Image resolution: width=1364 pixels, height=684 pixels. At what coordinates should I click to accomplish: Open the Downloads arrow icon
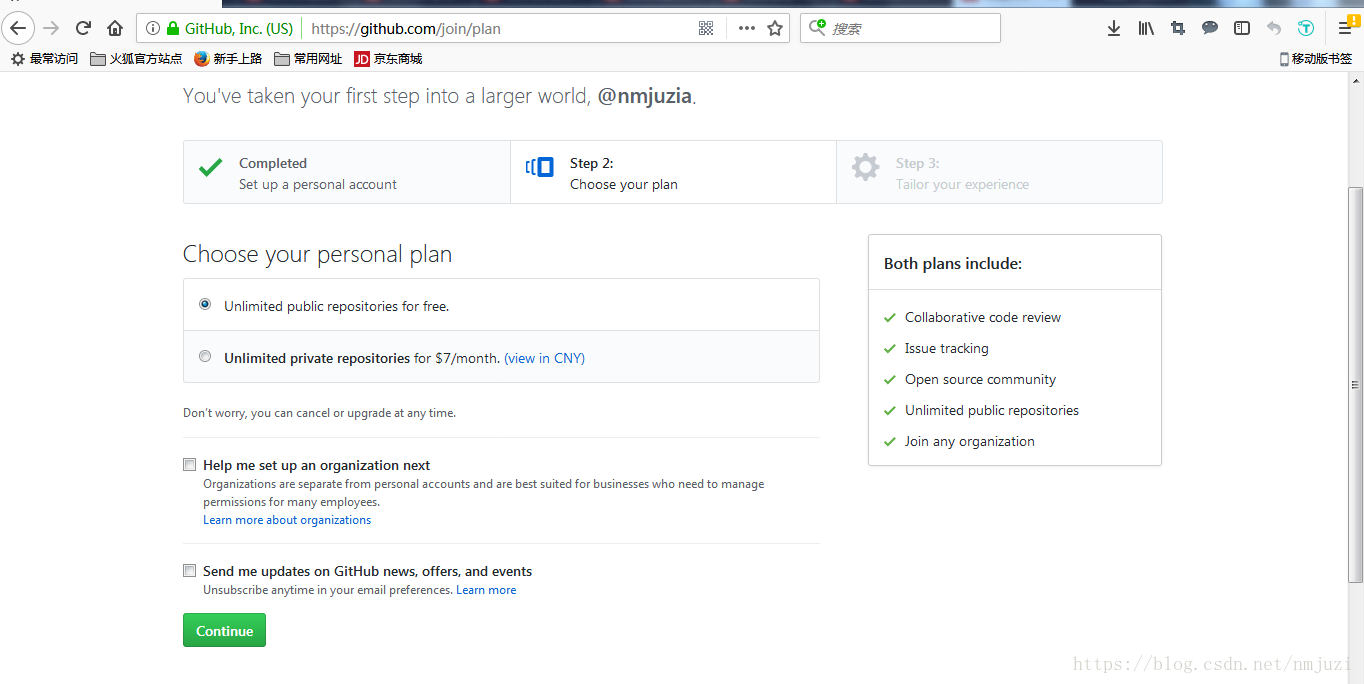[x=1114, y=28]
